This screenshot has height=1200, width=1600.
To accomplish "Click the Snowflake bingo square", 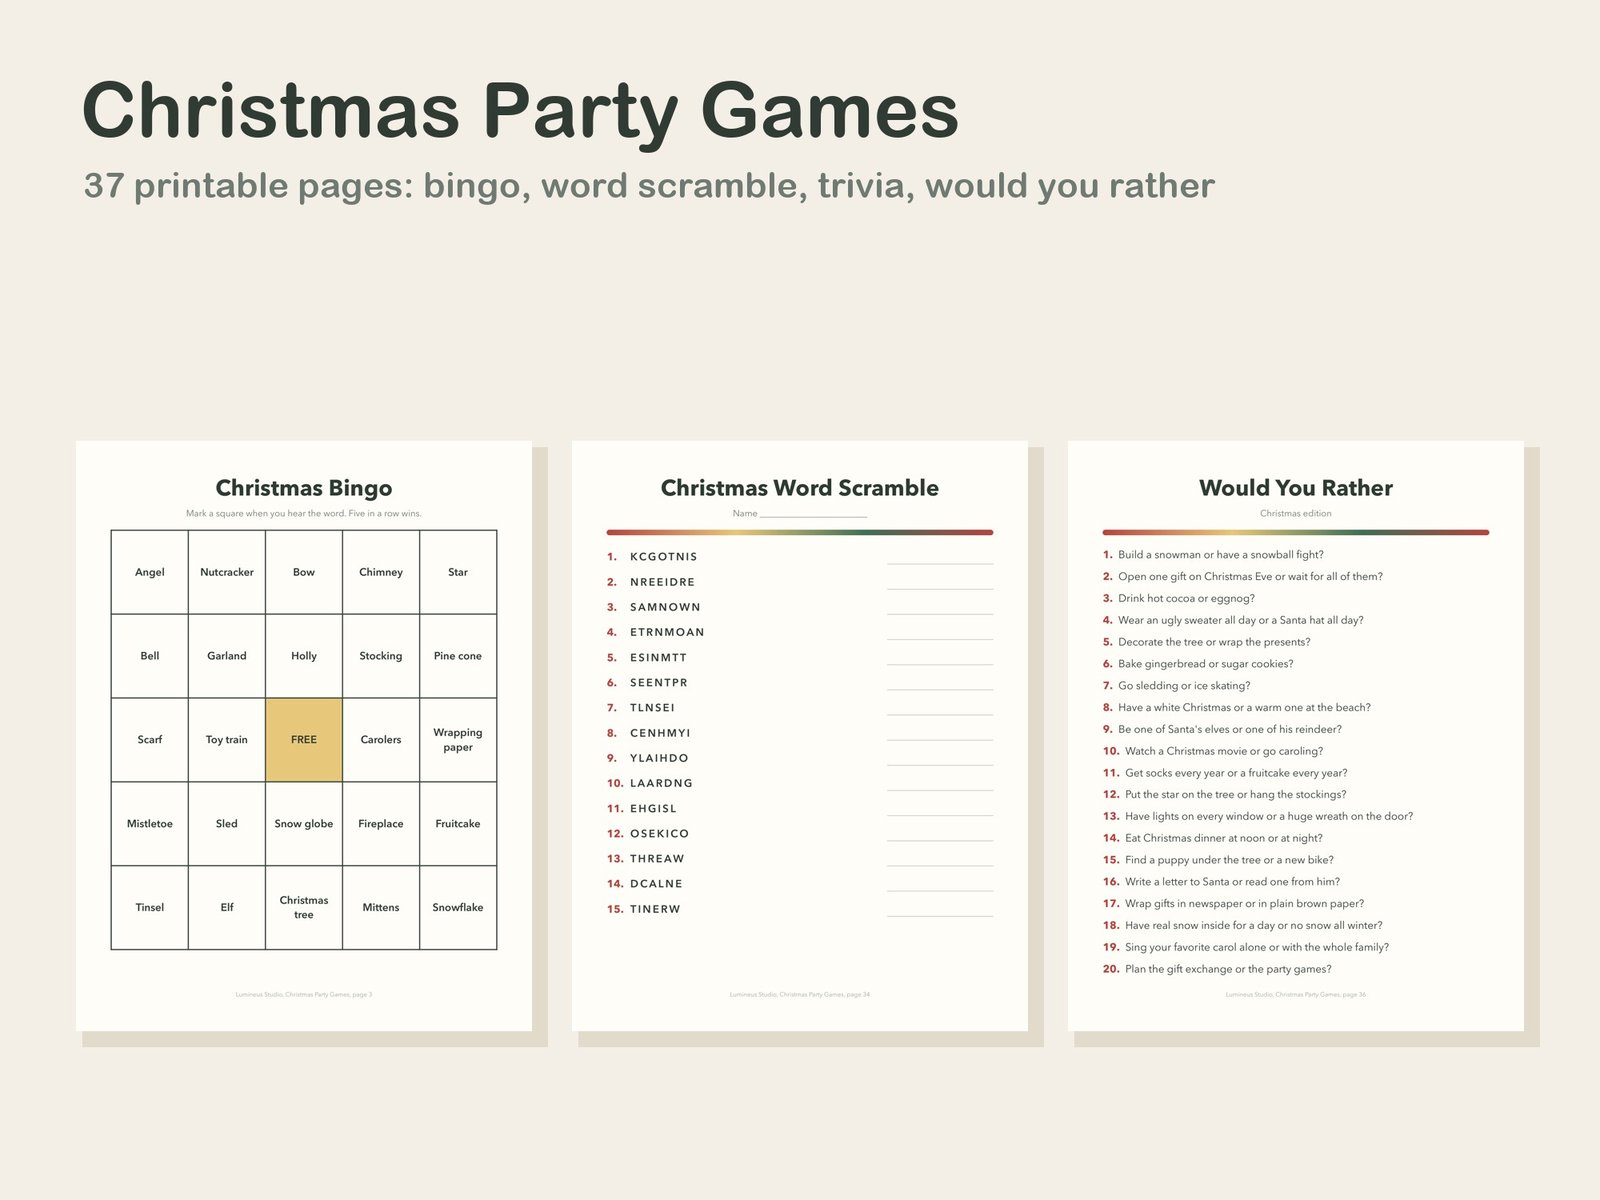I will (458, 908).
